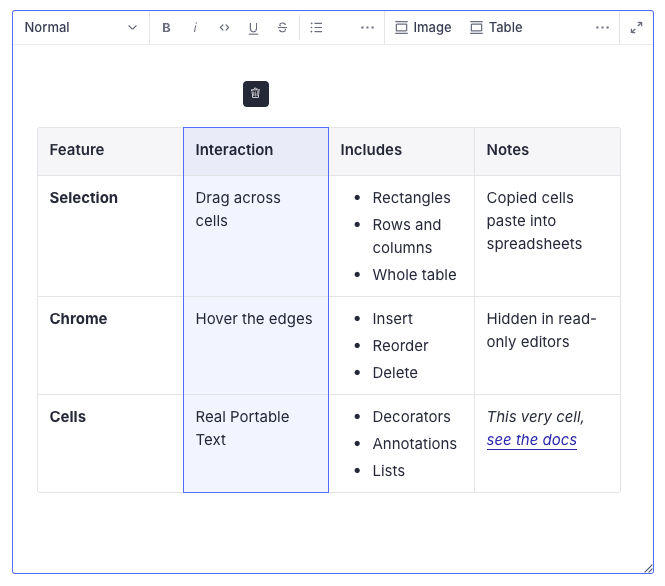Toggle bulleted list
The width and height of the screenshot is (665, 586).
(x=316, y=28)
